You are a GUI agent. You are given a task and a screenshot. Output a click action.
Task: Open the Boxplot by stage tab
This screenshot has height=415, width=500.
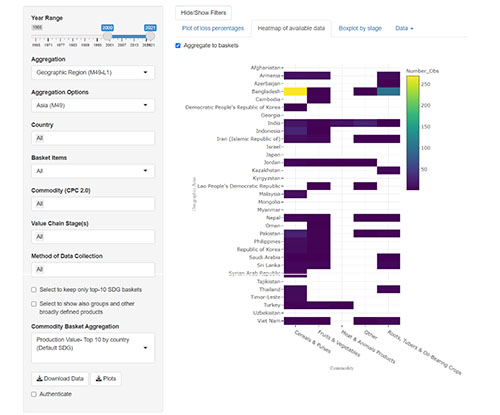(360, 28)
